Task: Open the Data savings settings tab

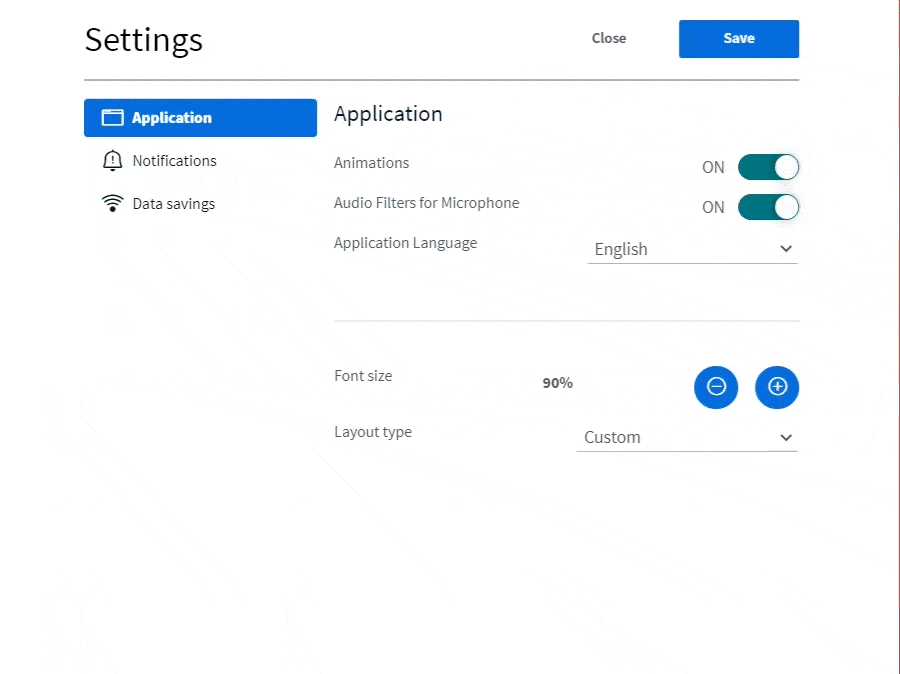Action: (173, 204)
